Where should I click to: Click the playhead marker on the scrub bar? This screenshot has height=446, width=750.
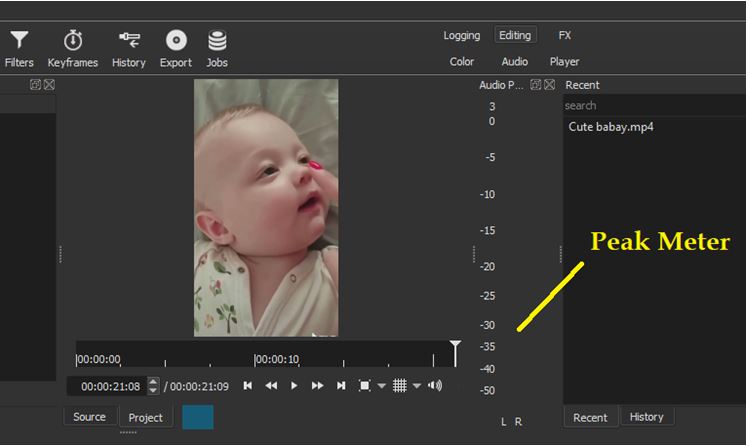(455, 353)
